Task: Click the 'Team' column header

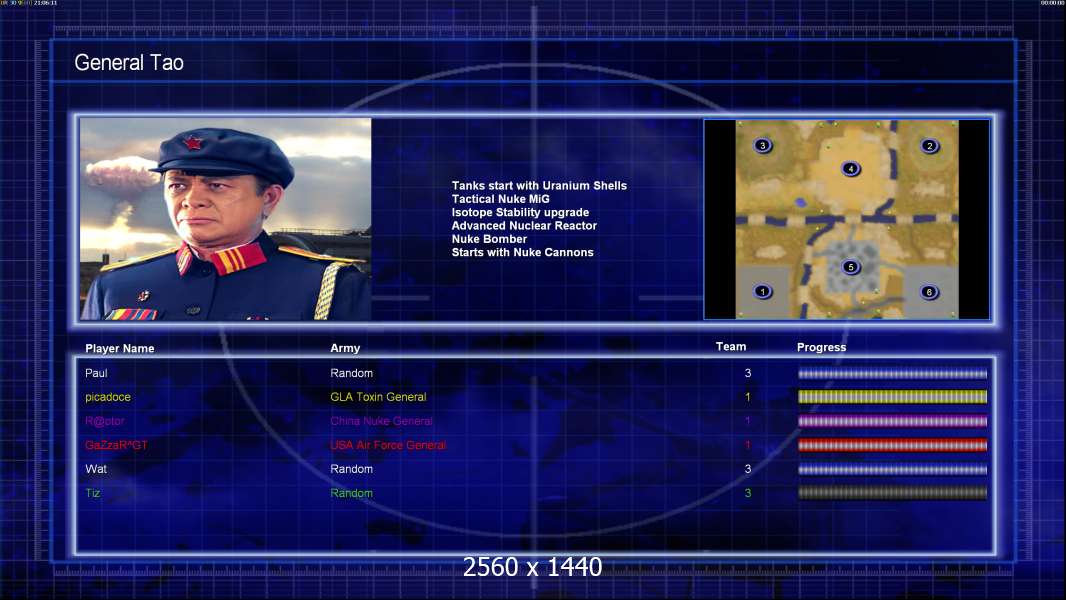Action: coord(731,347)
